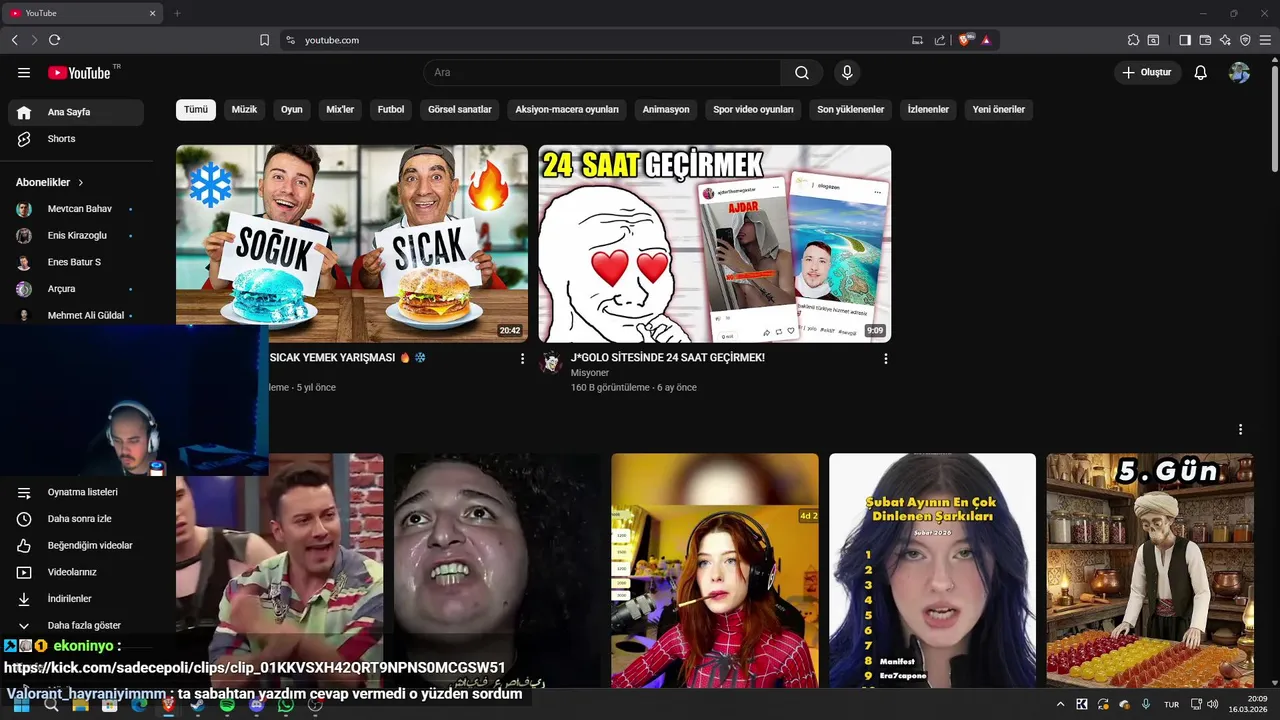Viewport: 1280px width, 720px height.
Task: Select the Spor video oyunları chip
Action: (x=753, y=110)
